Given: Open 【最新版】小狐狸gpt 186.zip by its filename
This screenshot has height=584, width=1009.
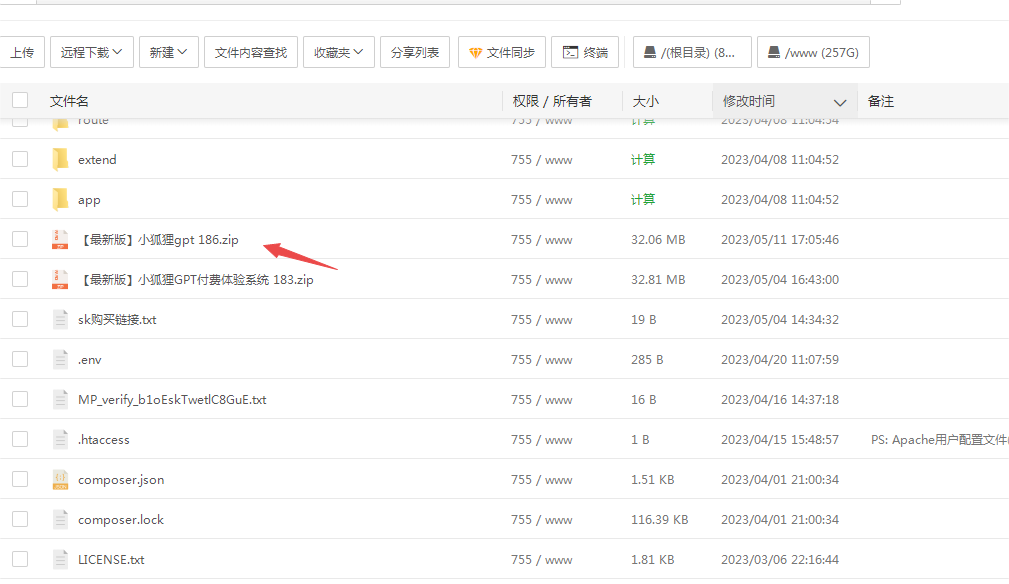Looking at the screenshot, I should 160,239.
